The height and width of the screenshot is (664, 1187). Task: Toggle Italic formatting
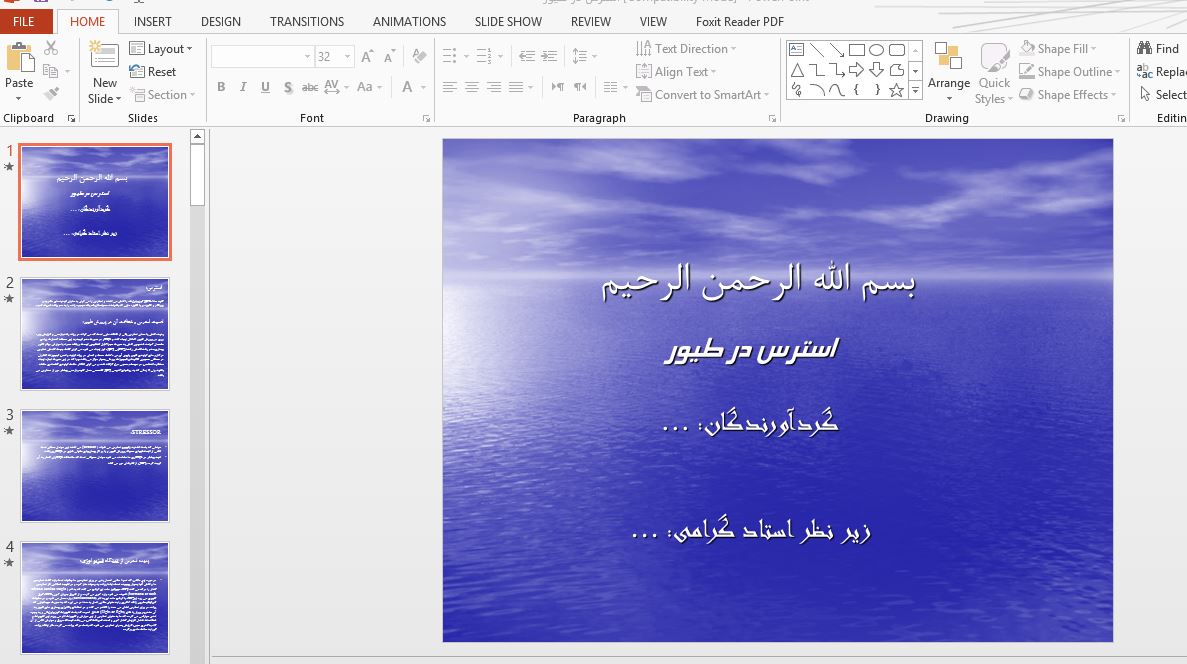[x=243, y=87]
